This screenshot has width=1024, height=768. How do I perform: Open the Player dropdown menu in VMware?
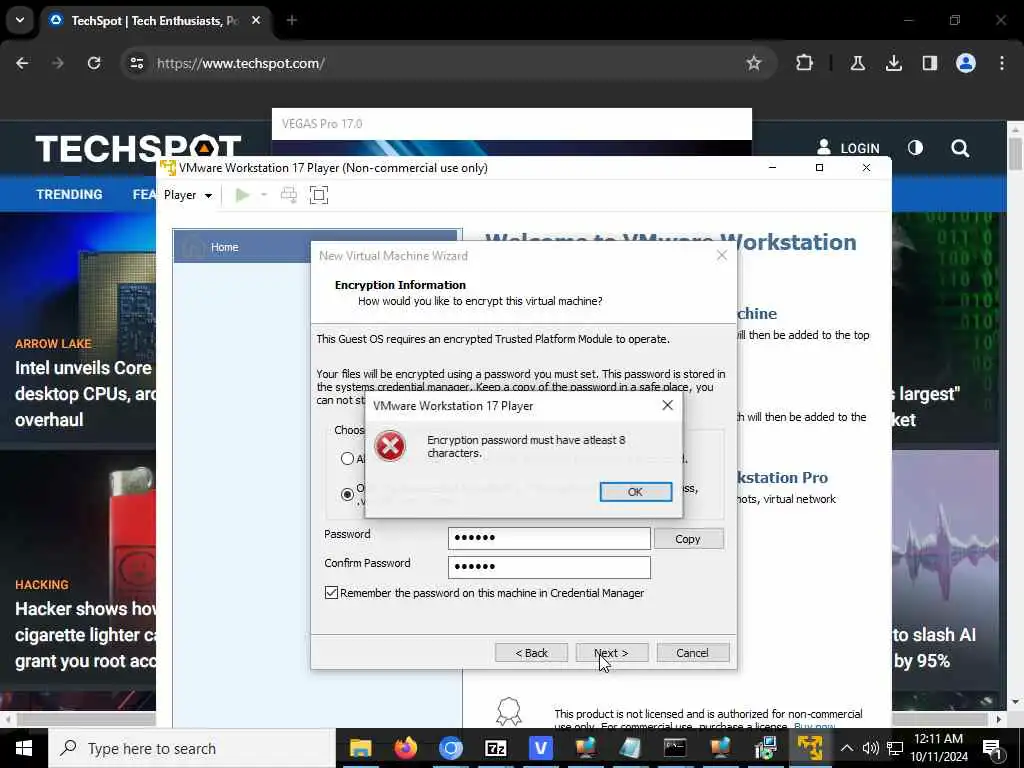[188, 195]
